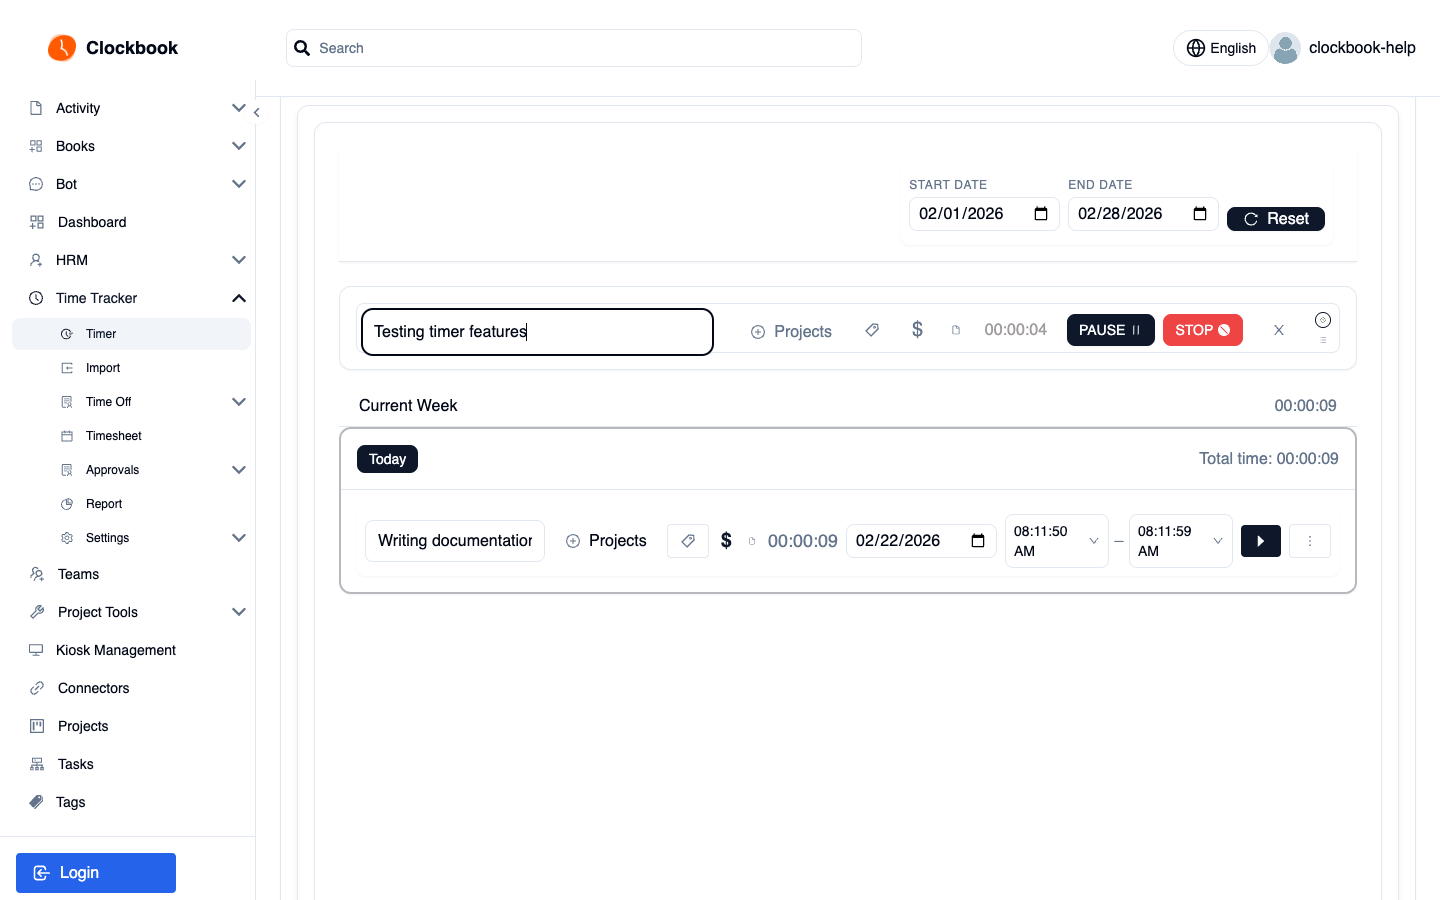
Task: Click the user avatar icon
Action: click(1285, 48)
